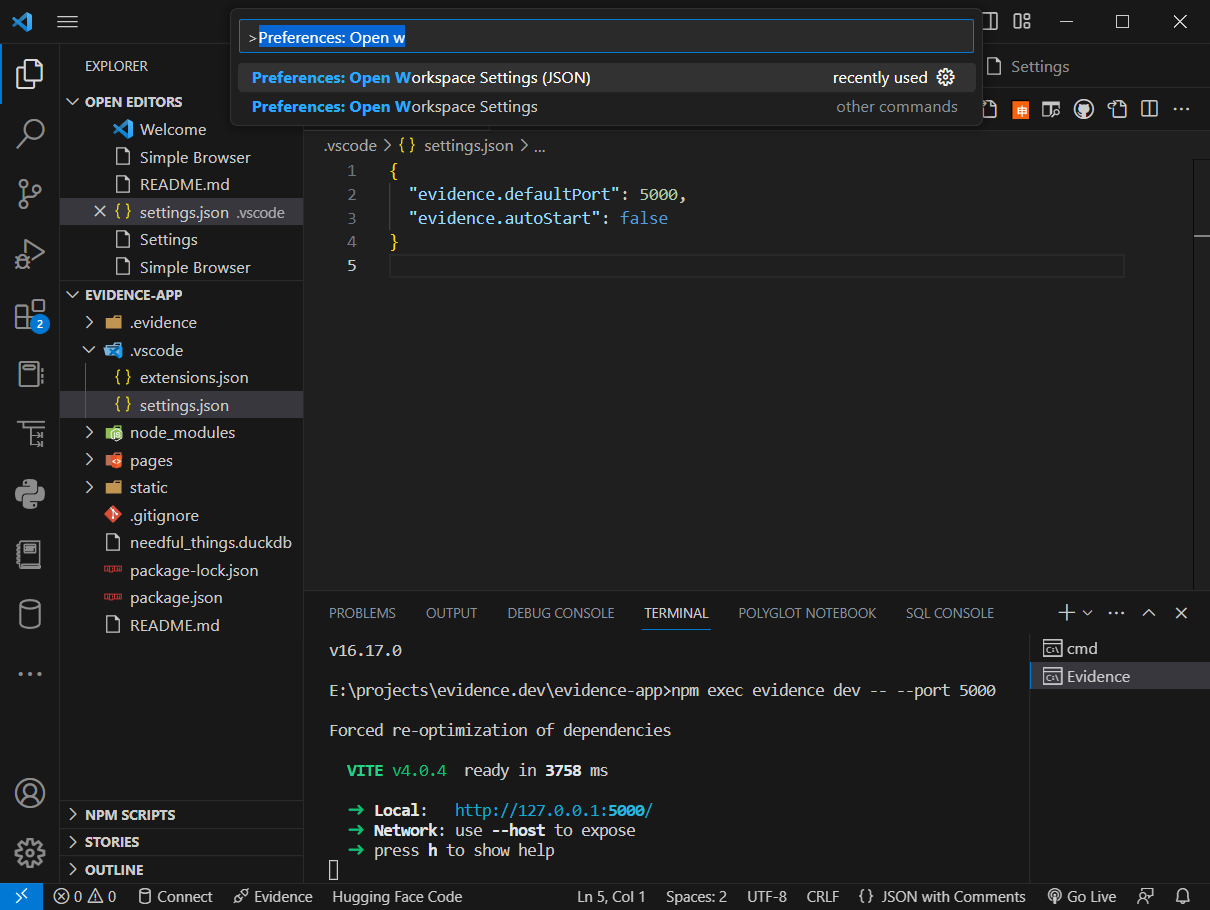Image resolution: width=1210 pixels, height=910 pixels.
Task: Select the Python icon in the activity bar
Action: pyautogui.click(x=30, y=494)
